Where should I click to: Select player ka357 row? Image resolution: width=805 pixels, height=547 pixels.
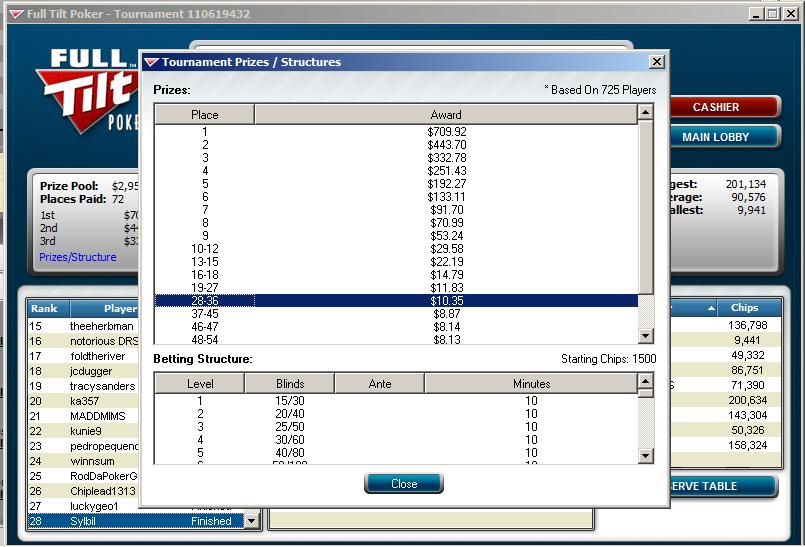(x=84, y=401)
